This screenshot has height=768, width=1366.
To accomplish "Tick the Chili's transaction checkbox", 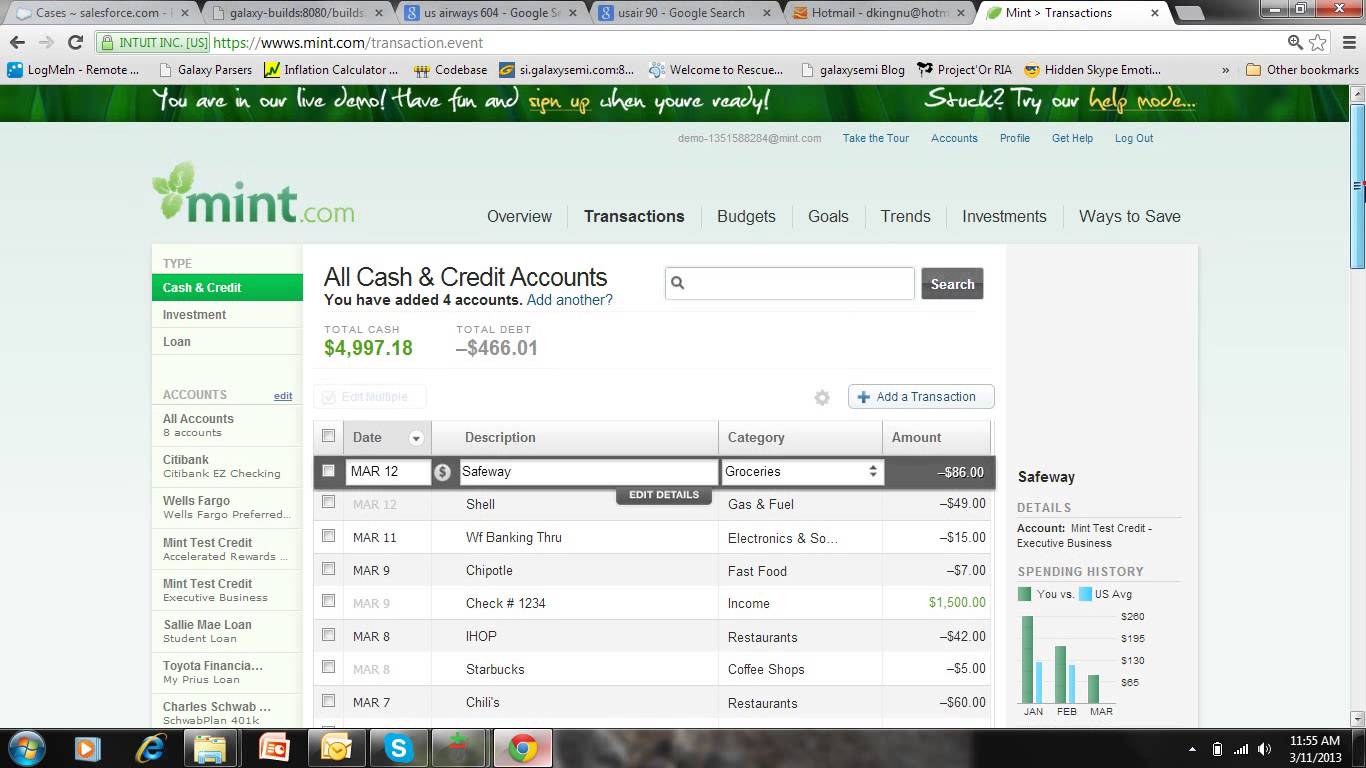I will (x=328, y=701).
